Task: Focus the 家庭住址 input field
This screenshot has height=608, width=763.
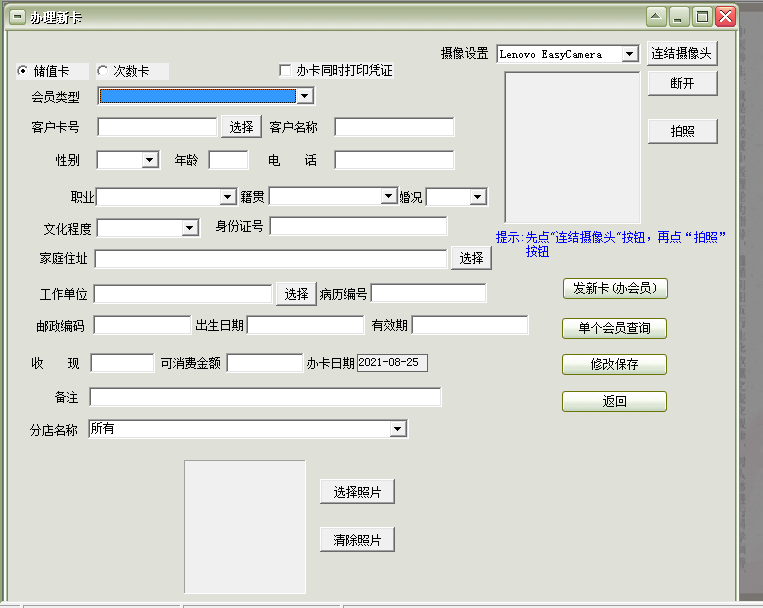Action: [271, 259]
